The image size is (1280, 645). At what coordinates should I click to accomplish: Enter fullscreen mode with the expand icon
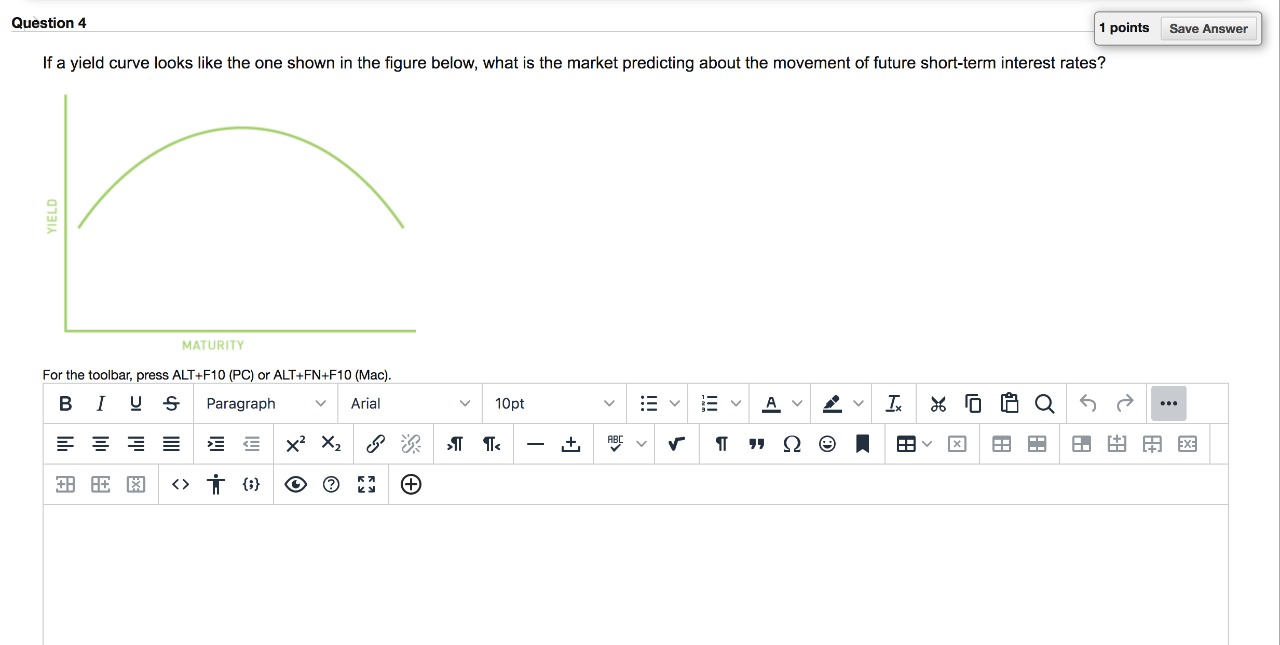click(x=366, y=484)
